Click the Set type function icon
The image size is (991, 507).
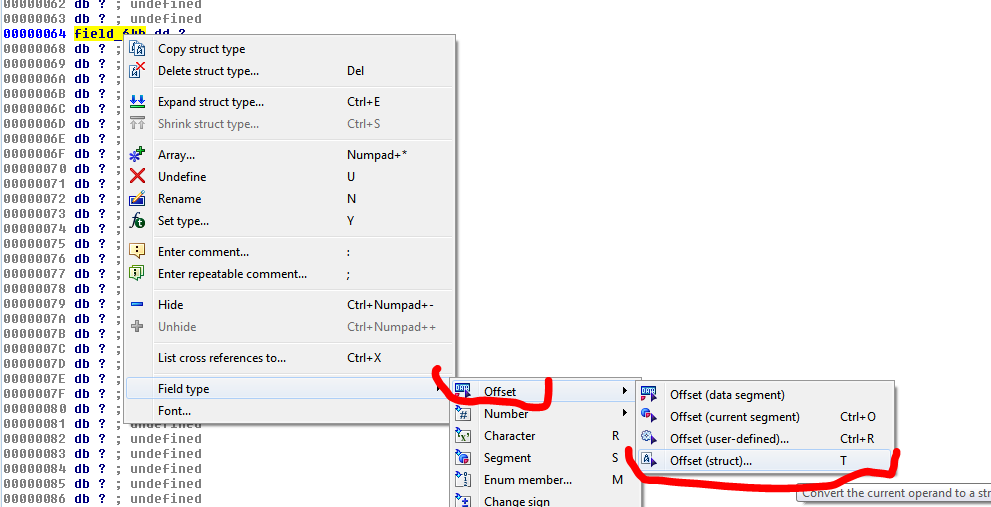pyautogui.click(x=138, y=221)
